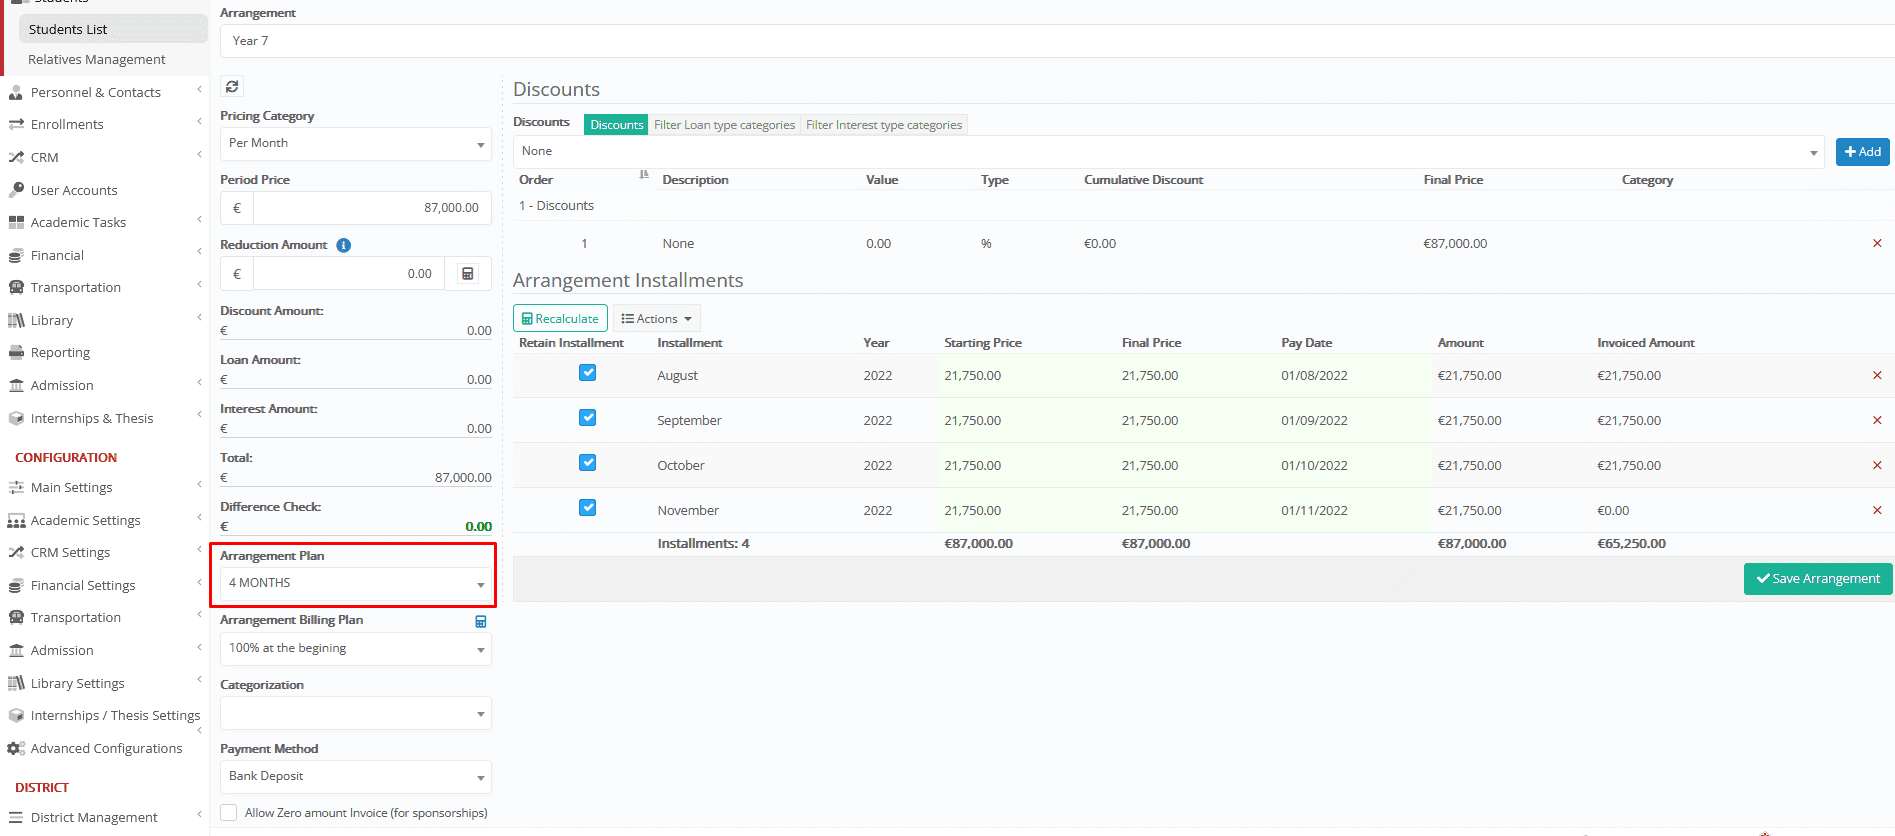
Task: Open the Discounts None selection dropdown
Action: click(1170, 152)
